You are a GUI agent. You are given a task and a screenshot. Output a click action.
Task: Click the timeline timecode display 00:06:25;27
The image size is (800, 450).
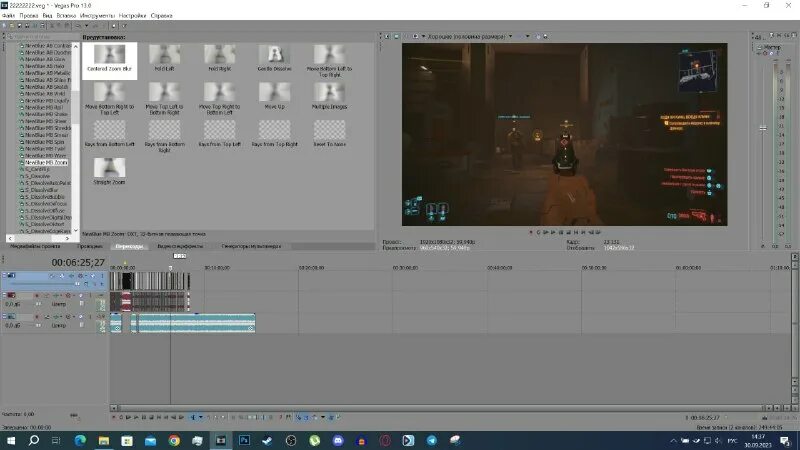pyautogui.click(x=78, y=263)
